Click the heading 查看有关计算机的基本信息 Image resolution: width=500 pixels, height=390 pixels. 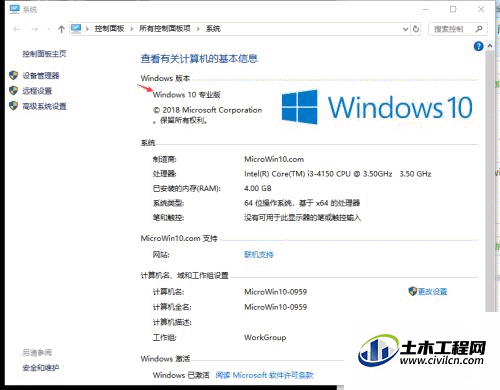click(x=199, y=59)
